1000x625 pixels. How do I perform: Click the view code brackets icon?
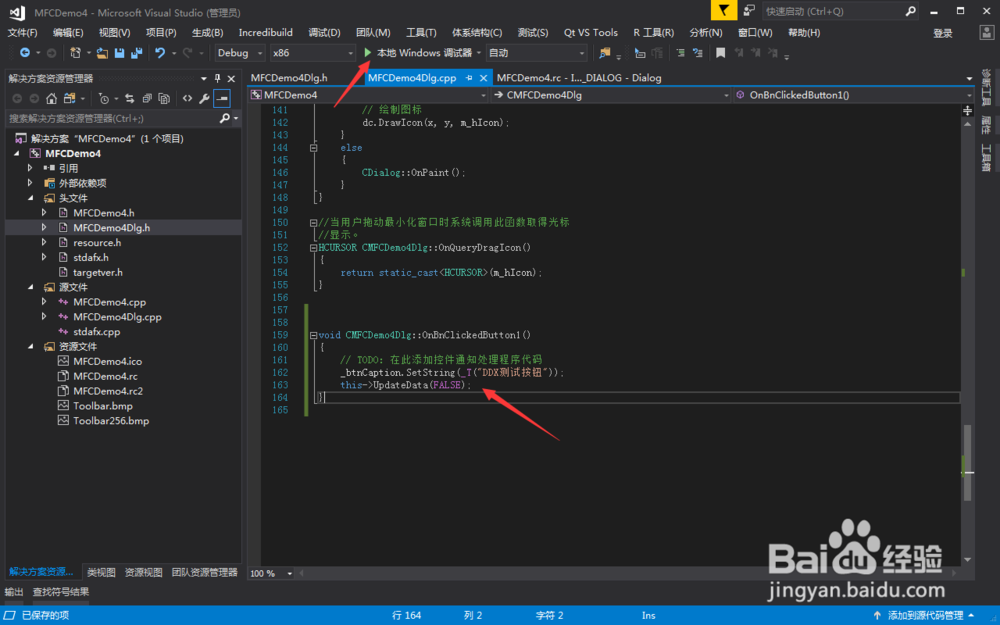tap(187, 98)
